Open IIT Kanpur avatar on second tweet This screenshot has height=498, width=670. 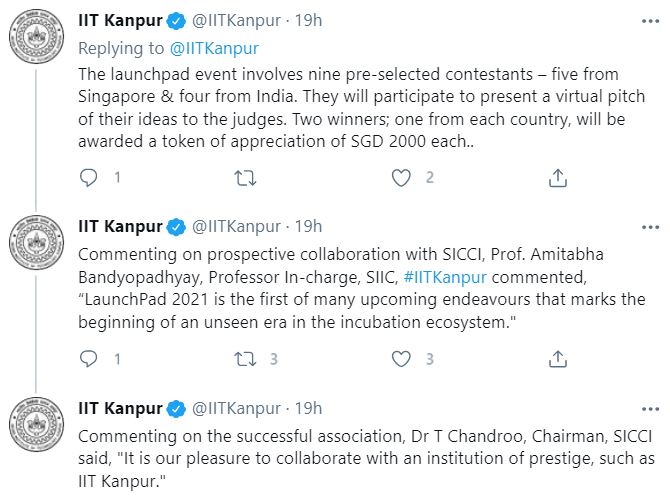pyautogui.click(x=35, y=240)
